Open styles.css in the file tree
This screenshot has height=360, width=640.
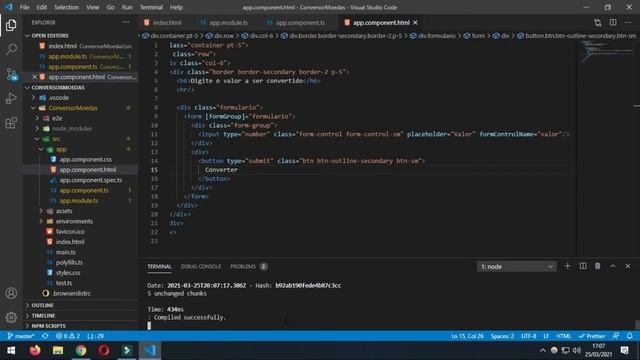(68, 272)
